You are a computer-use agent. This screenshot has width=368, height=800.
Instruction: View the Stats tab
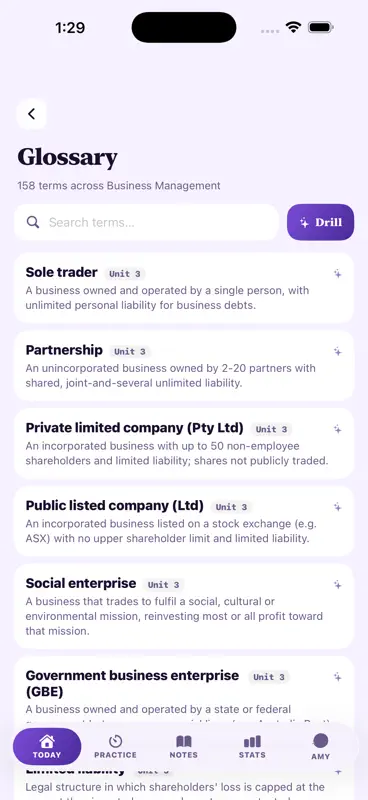coord(252,747)
